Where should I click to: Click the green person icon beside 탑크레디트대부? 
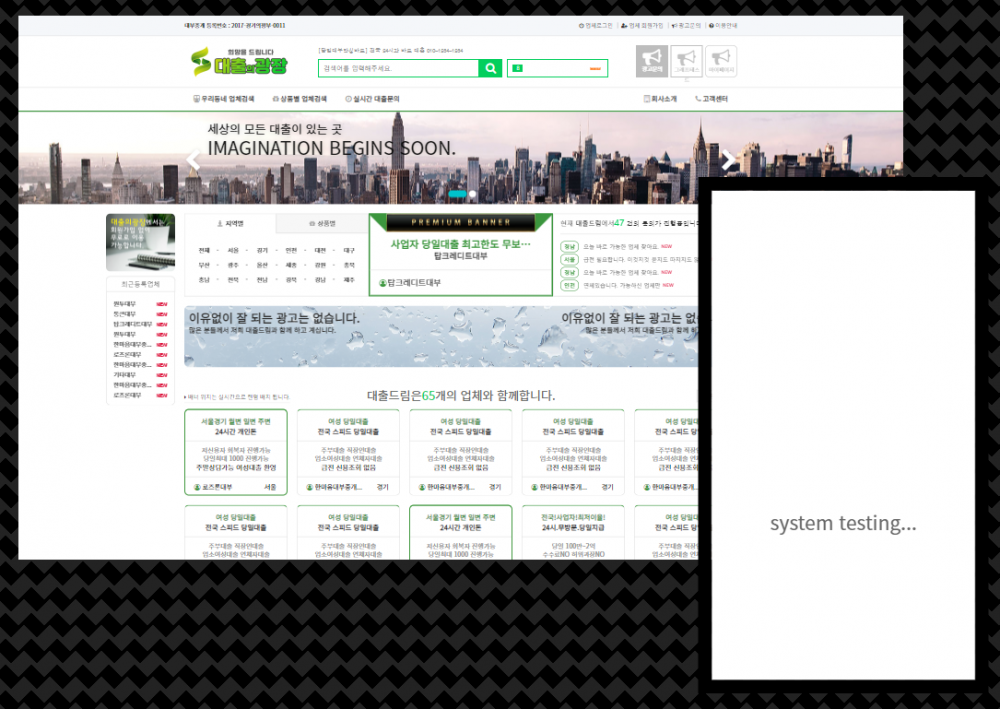(383, 283)
